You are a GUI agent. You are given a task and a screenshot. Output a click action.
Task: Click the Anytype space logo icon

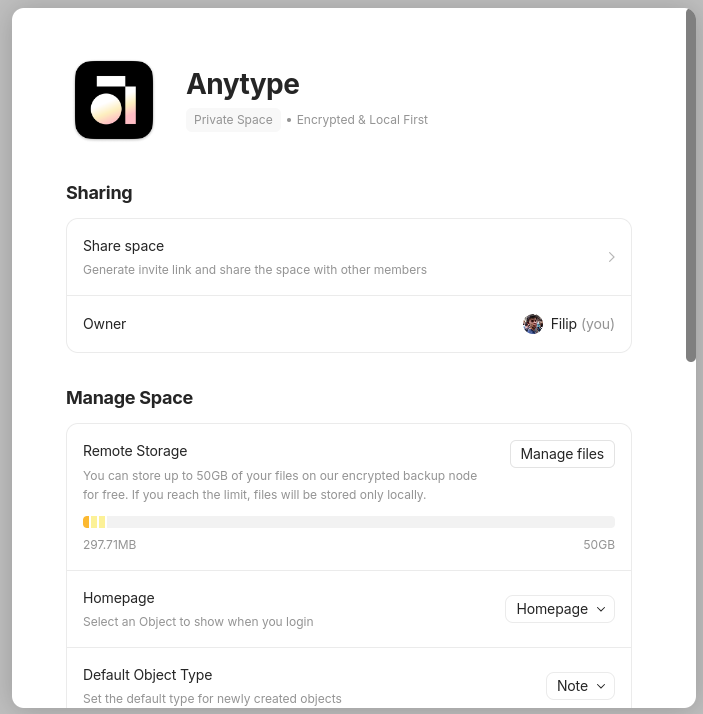pos(114,100)
